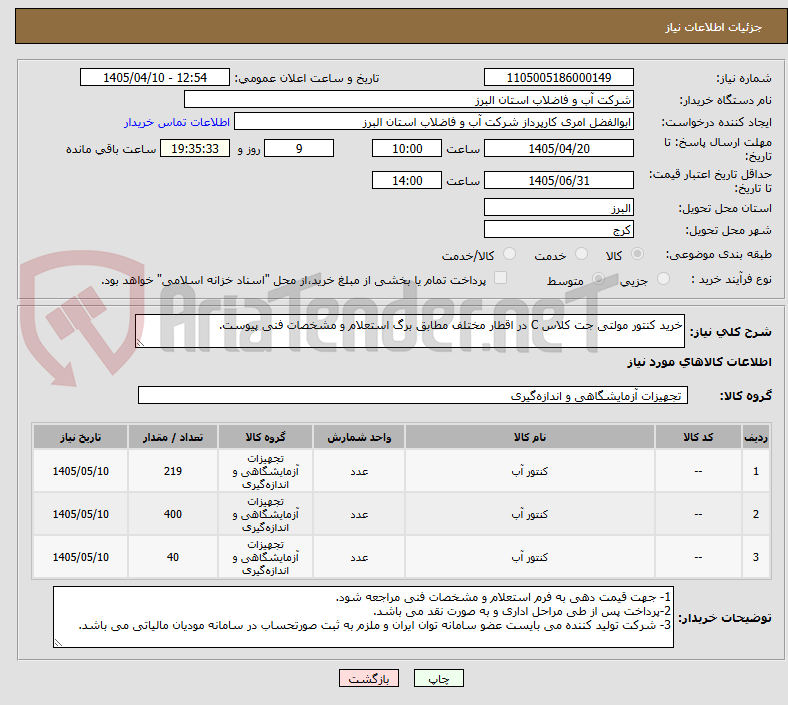
Task: Click the response deadline date 1405/04/20
Action: click(x=558, y=148)
